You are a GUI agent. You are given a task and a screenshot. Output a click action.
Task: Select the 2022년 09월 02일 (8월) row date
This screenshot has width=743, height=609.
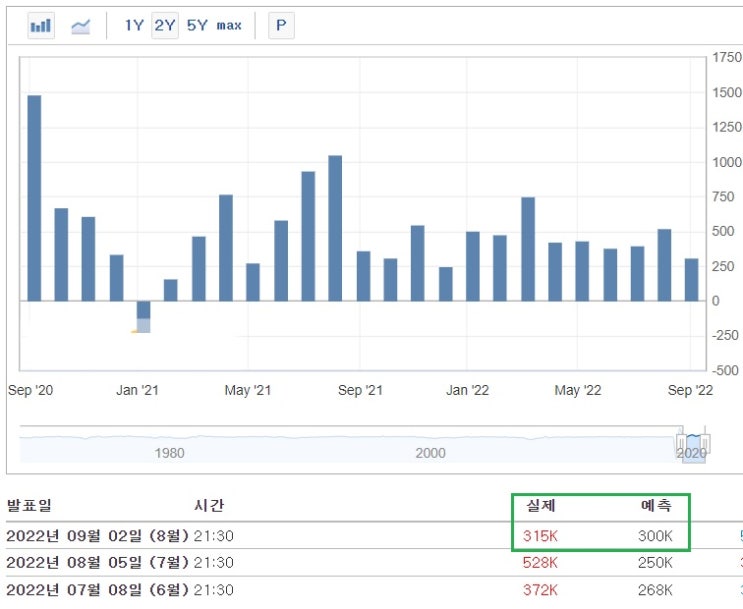point(98,536)
